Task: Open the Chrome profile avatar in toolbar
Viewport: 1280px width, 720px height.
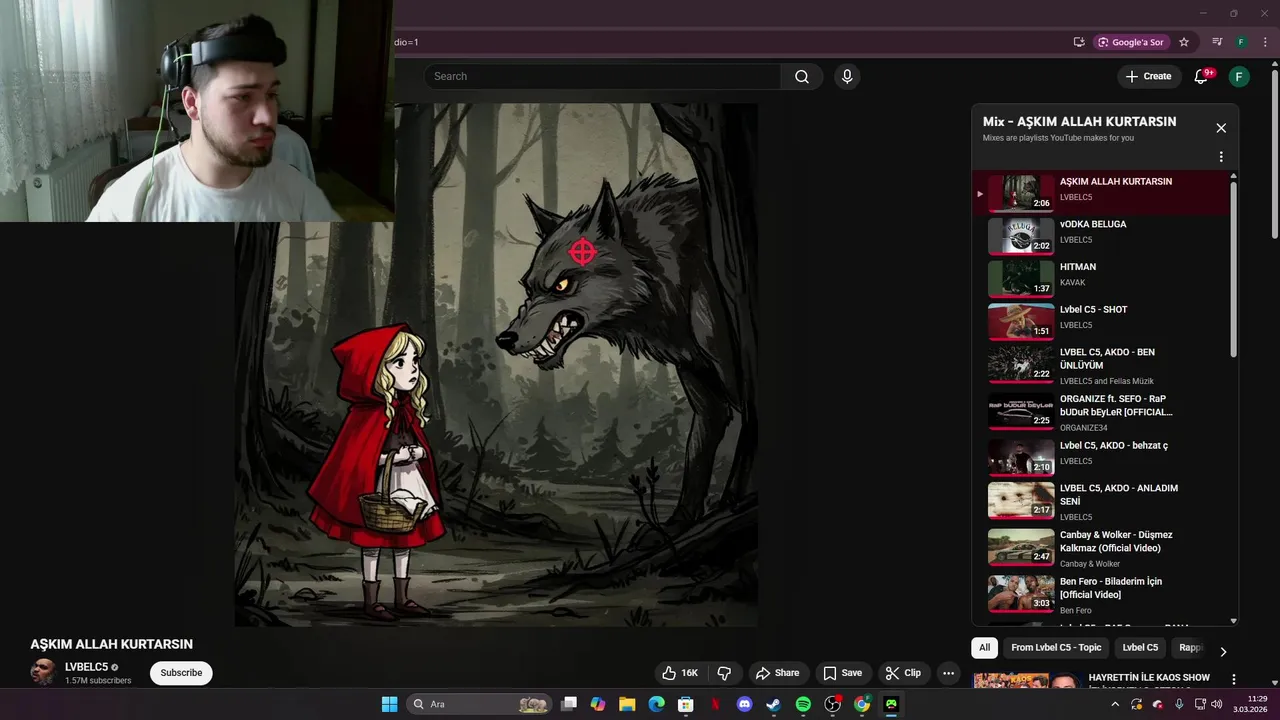Action: (x=1241, y=42)
